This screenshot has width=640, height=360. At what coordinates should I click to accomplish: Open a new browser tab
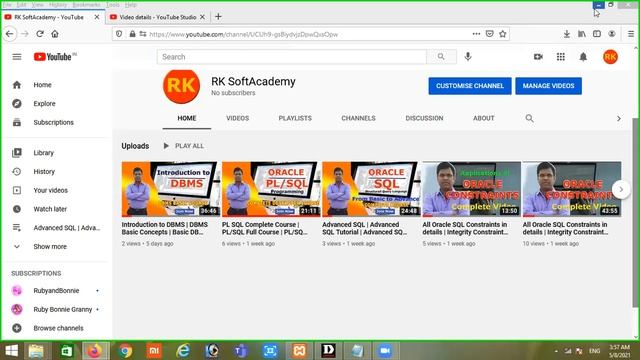(x=218, y=17)
